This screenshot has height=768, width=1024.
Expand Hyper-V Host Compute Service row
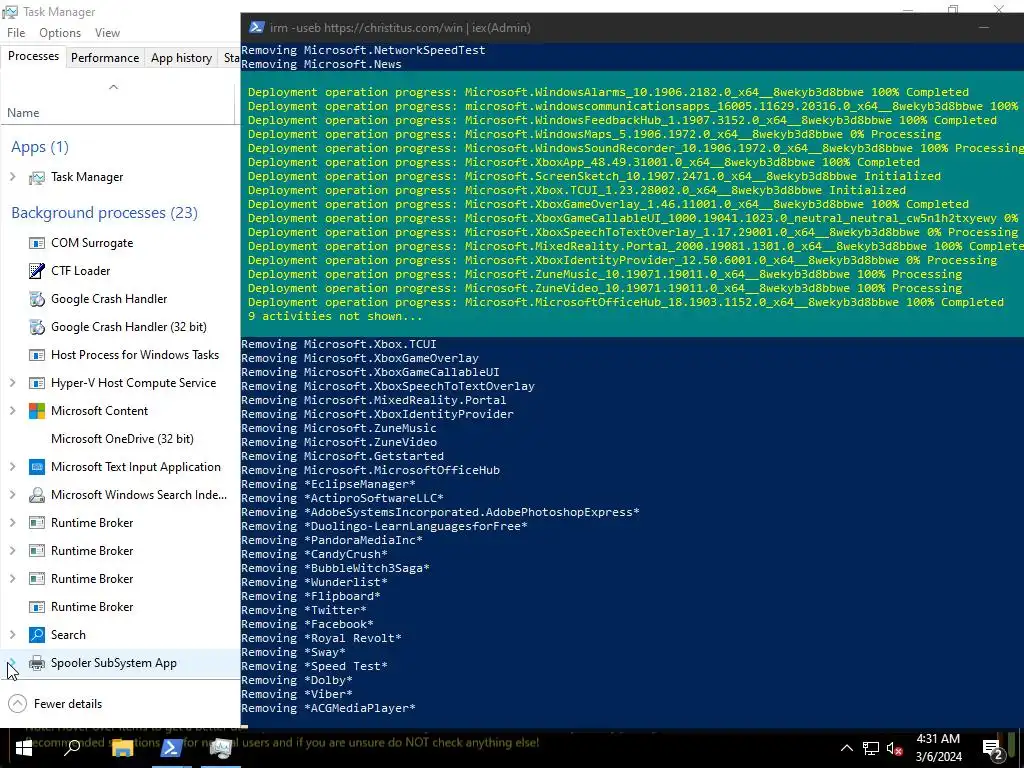pos(12,383)
